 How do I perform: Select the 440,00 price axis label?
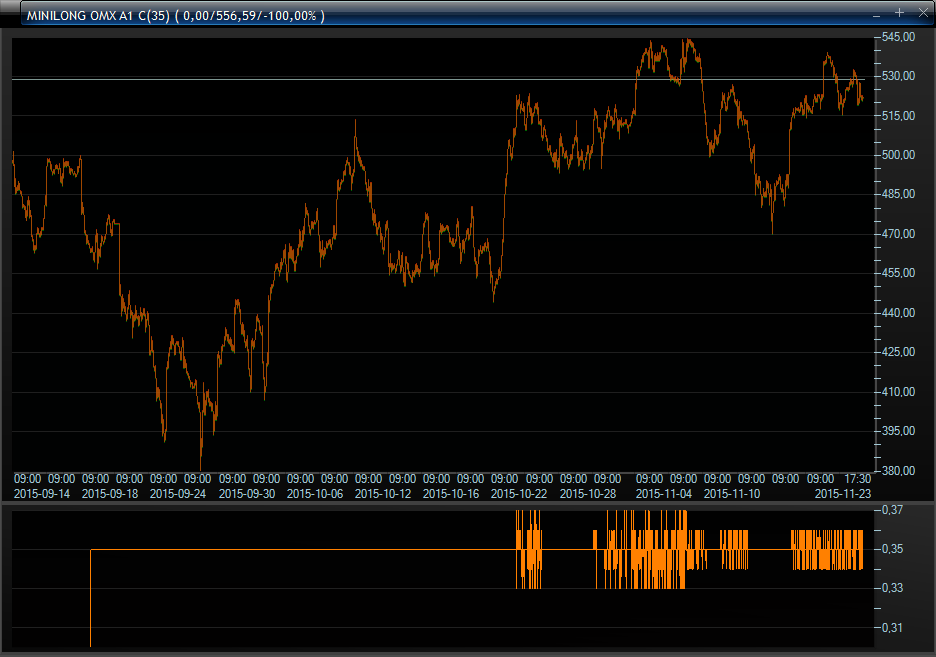pyautogui.click(x=899, y=313)
